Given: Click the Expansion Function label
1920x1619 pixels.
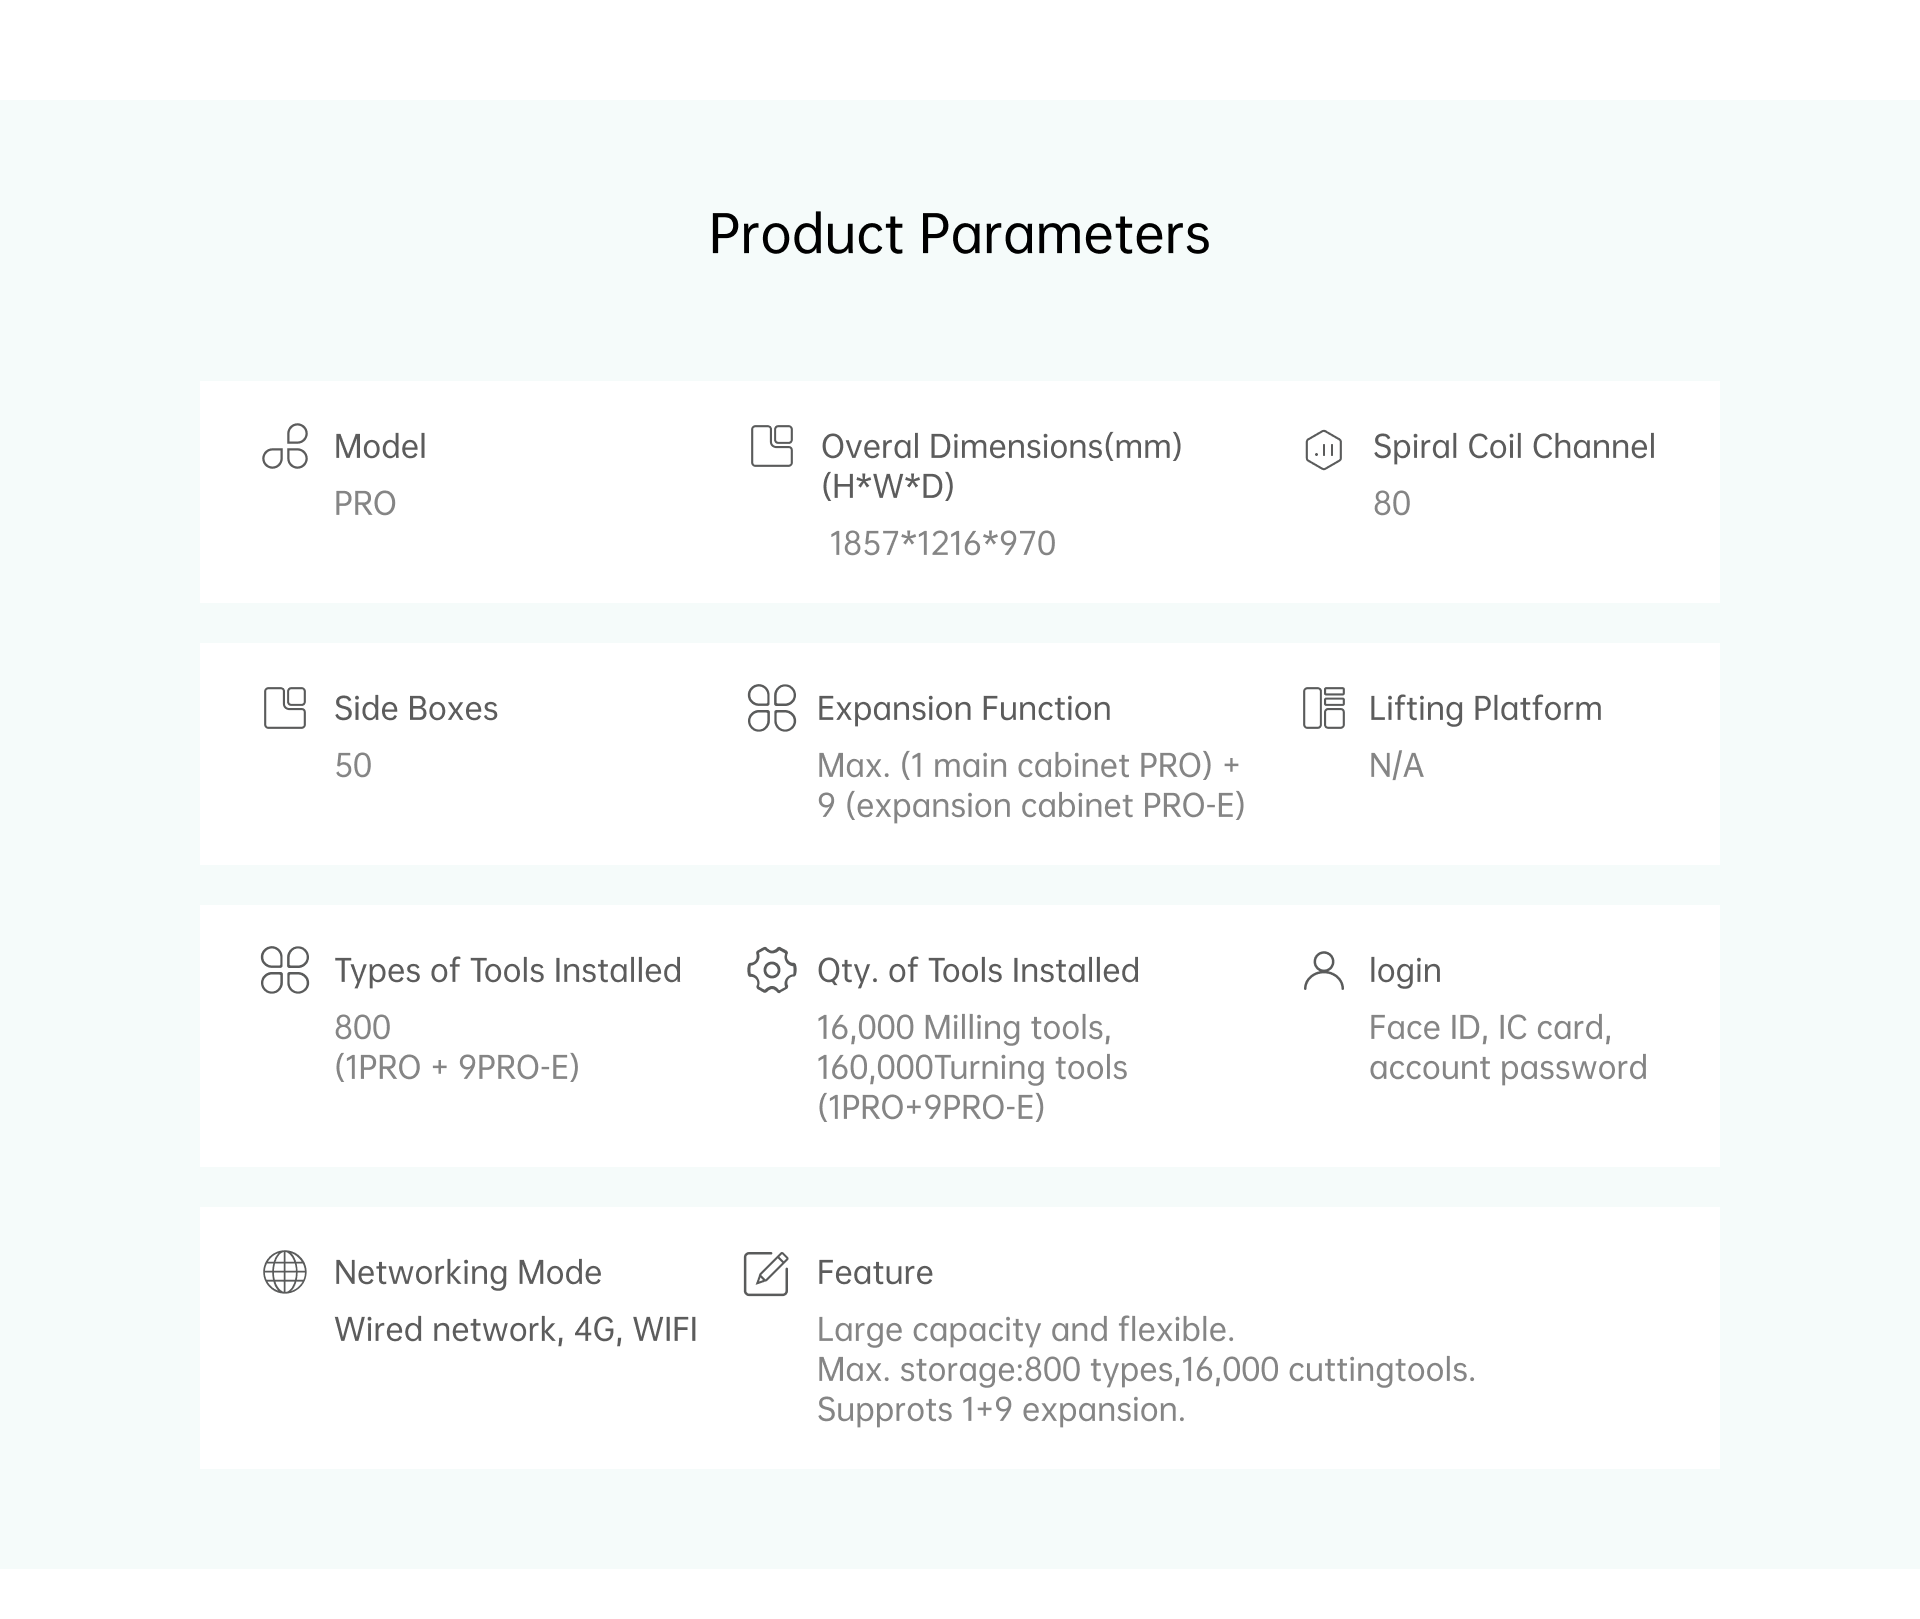Looking at the screenshot, I should pos(963,708).
